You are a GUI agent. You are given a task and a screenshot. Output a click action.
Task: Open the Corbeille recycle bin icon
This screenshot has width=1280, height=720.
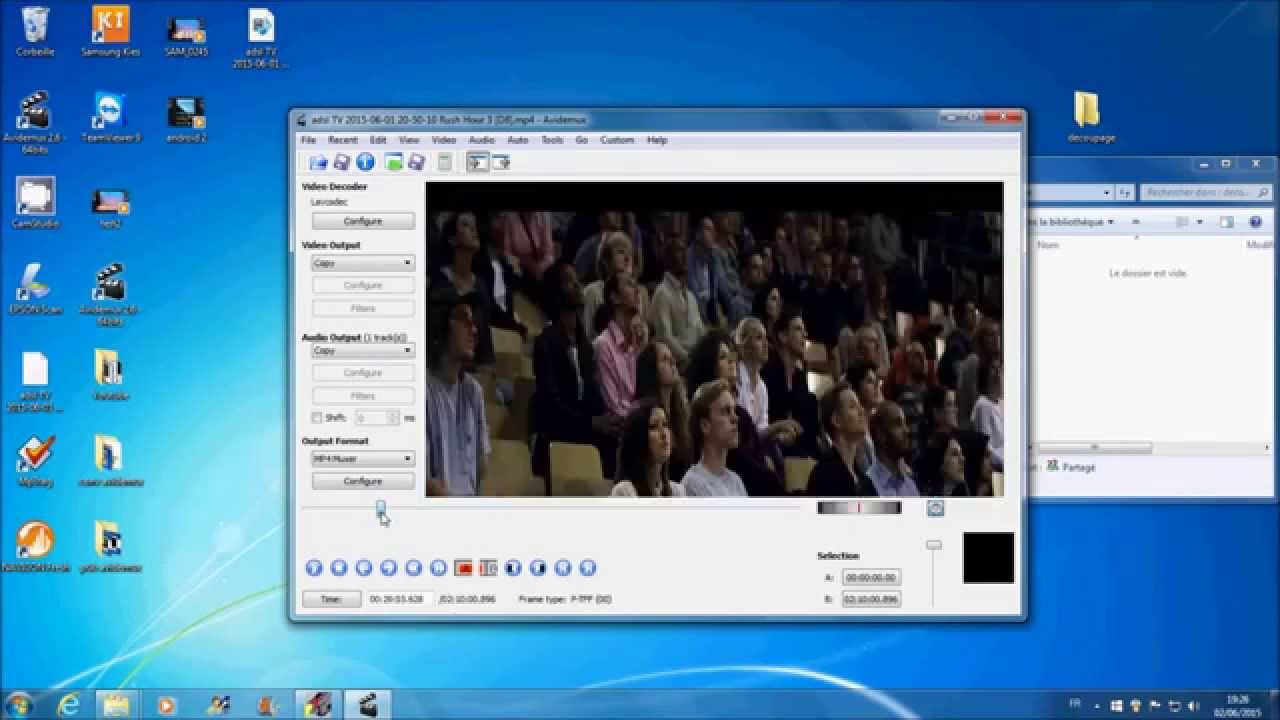tap(35, 32)
